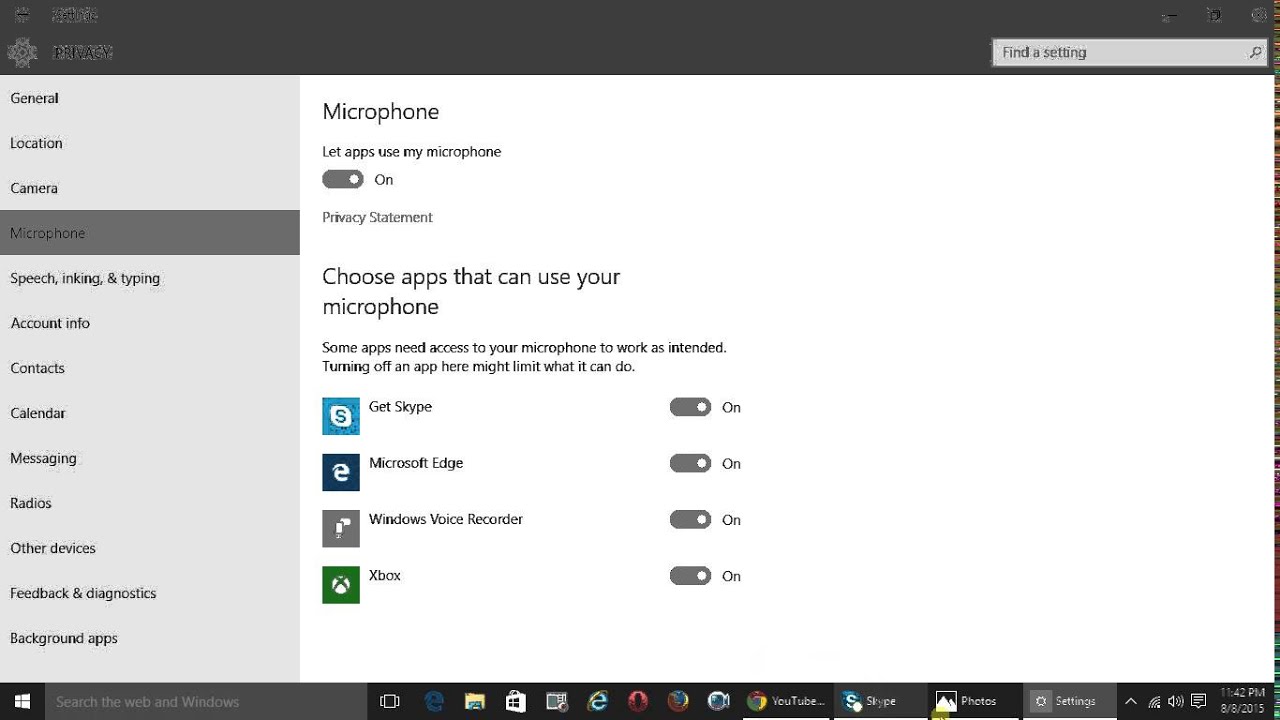Disable microphone access for Microsoft Edge

pos(690,463)
